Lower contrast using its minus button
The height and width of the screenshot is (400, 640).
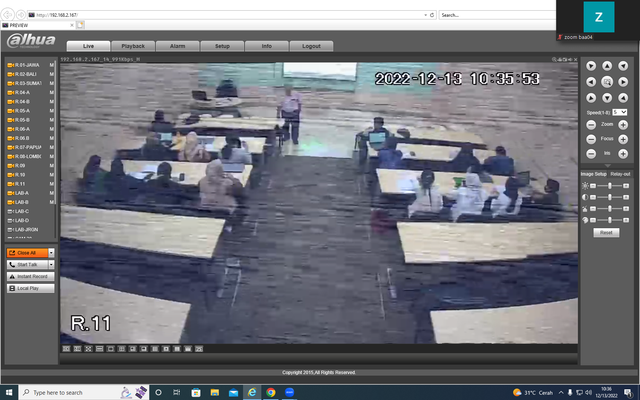(593, 197)
